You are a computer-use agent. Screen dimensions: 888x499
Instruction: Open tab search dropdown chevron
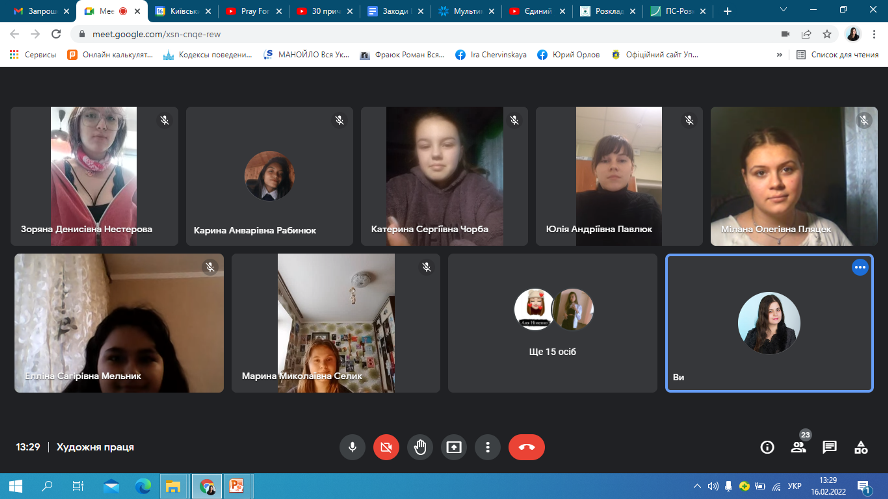pyautogui.click(x=783, y=10)
